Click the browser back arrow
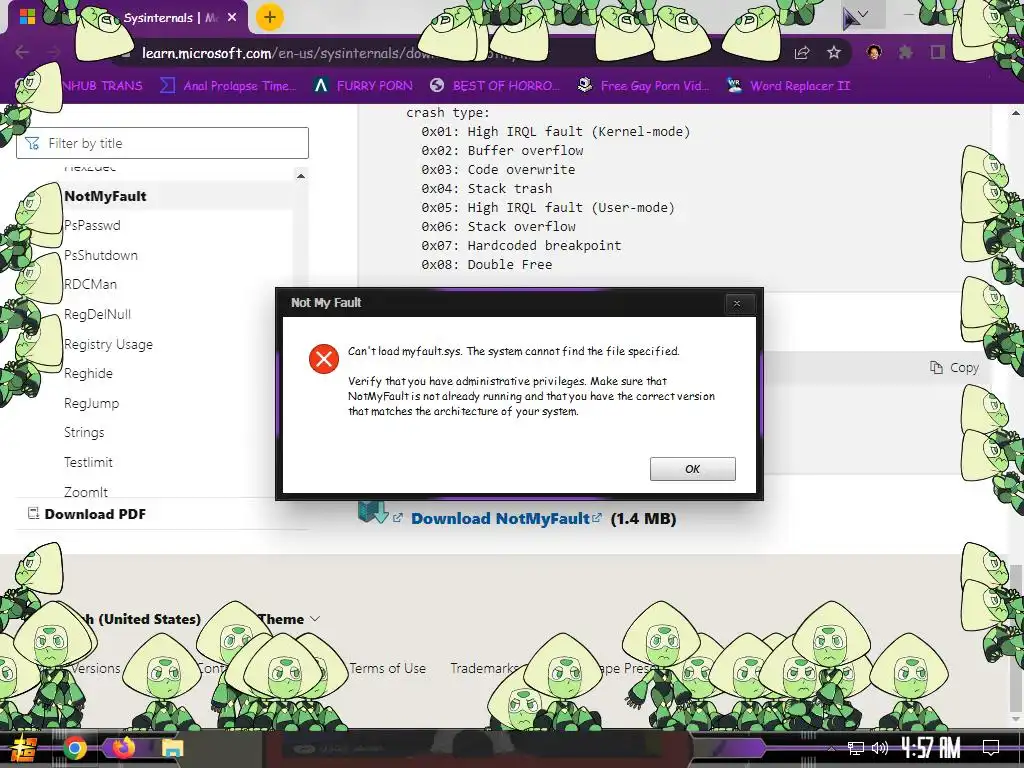 (x=22, y=52)
